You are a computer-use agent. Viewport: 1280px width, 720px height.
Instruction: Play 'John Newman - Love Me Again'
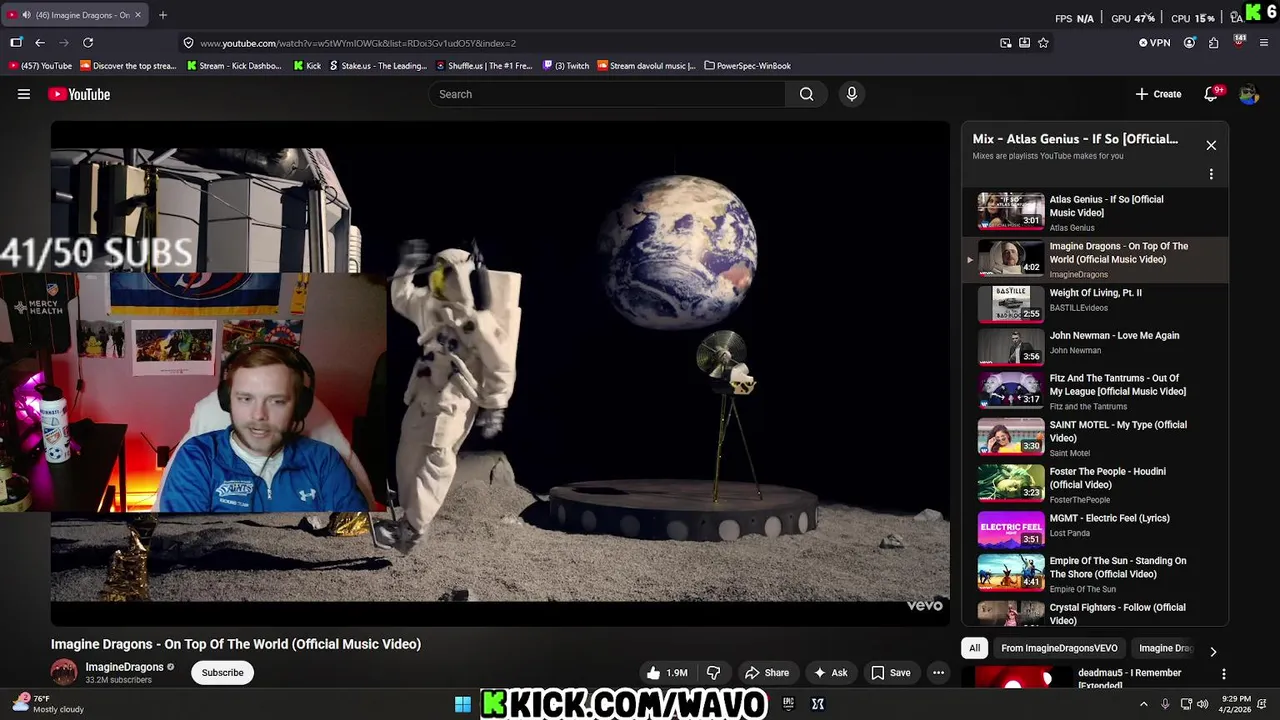pyautogui.click(x=1095, y=347)
